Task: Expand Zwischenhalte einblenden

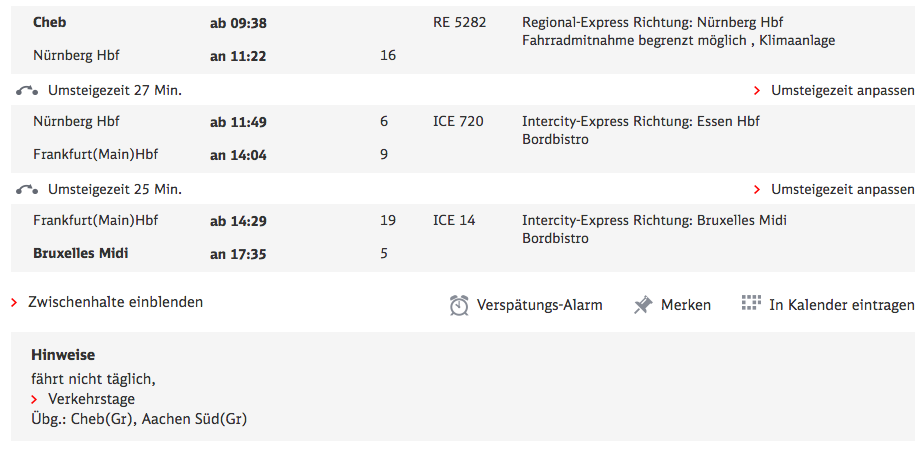Action: pos(115,302)
